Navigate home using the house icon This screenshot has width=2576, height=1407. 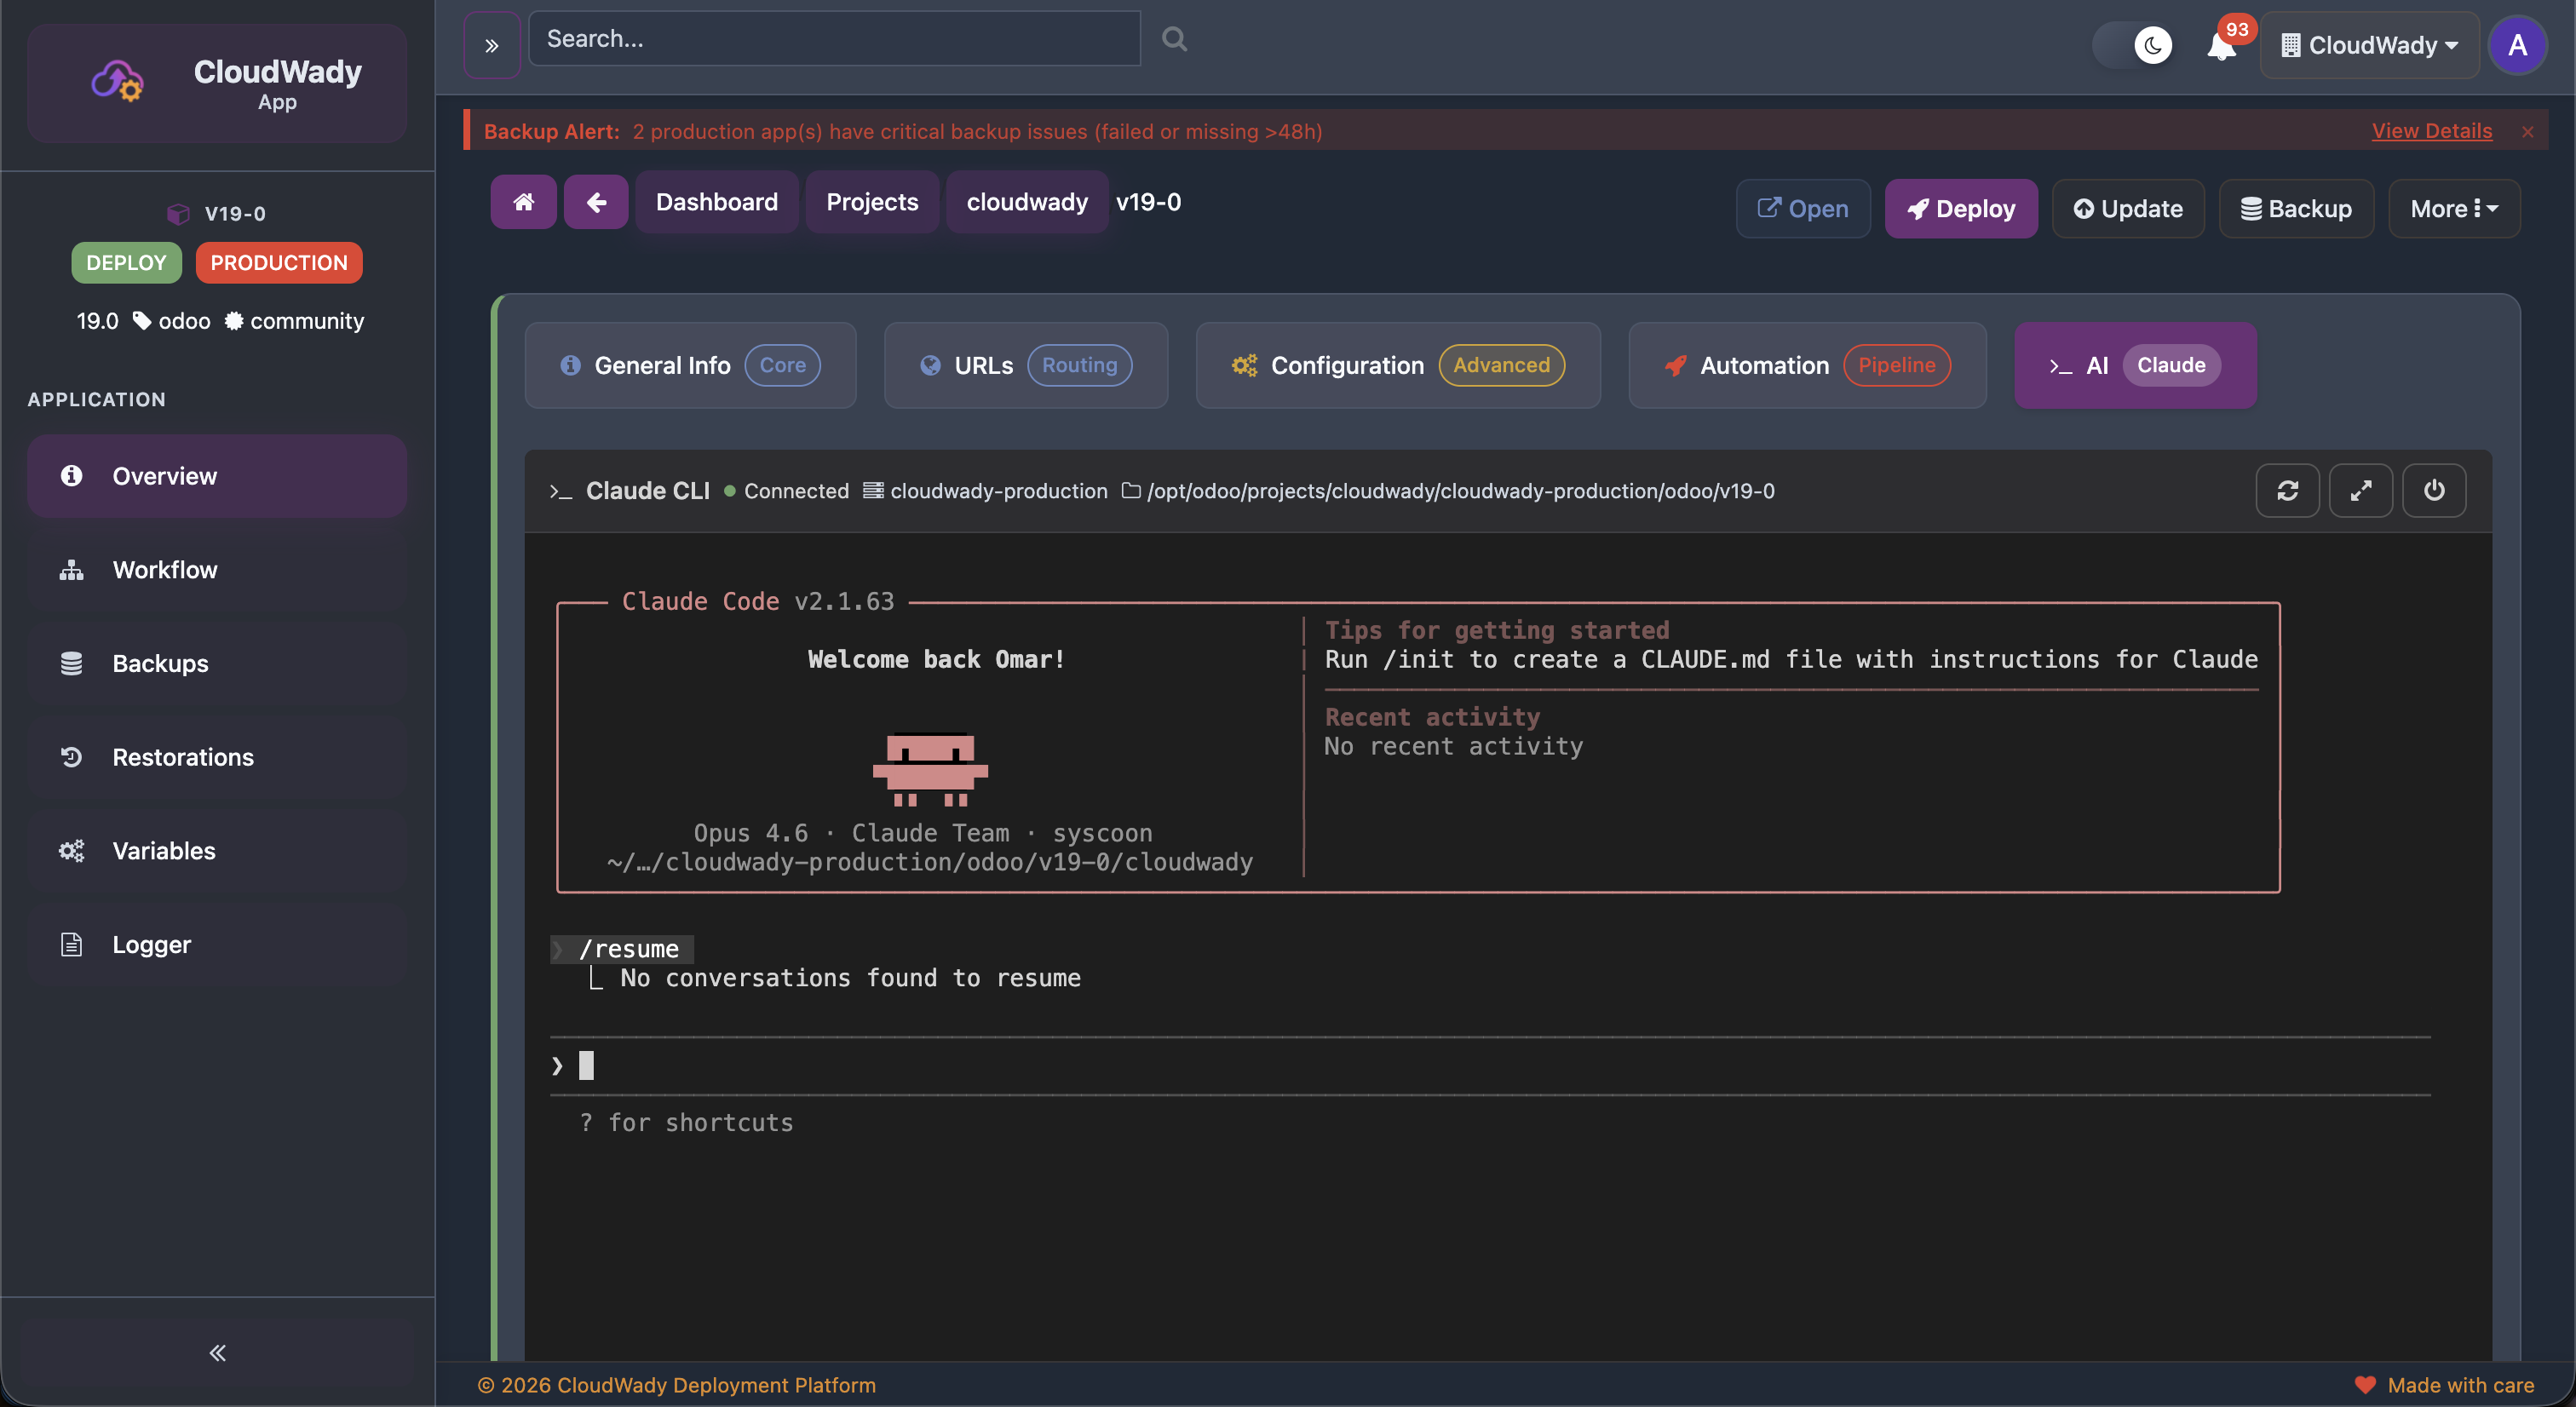[523, 201]
